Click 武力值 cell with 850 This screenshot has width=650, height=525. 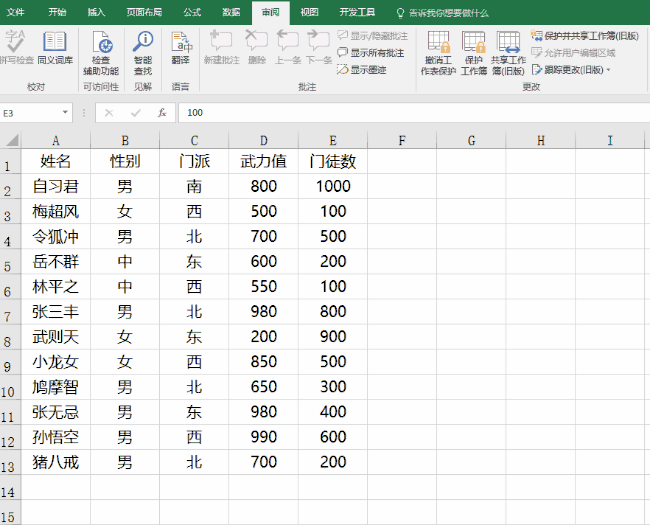point(264,362)
